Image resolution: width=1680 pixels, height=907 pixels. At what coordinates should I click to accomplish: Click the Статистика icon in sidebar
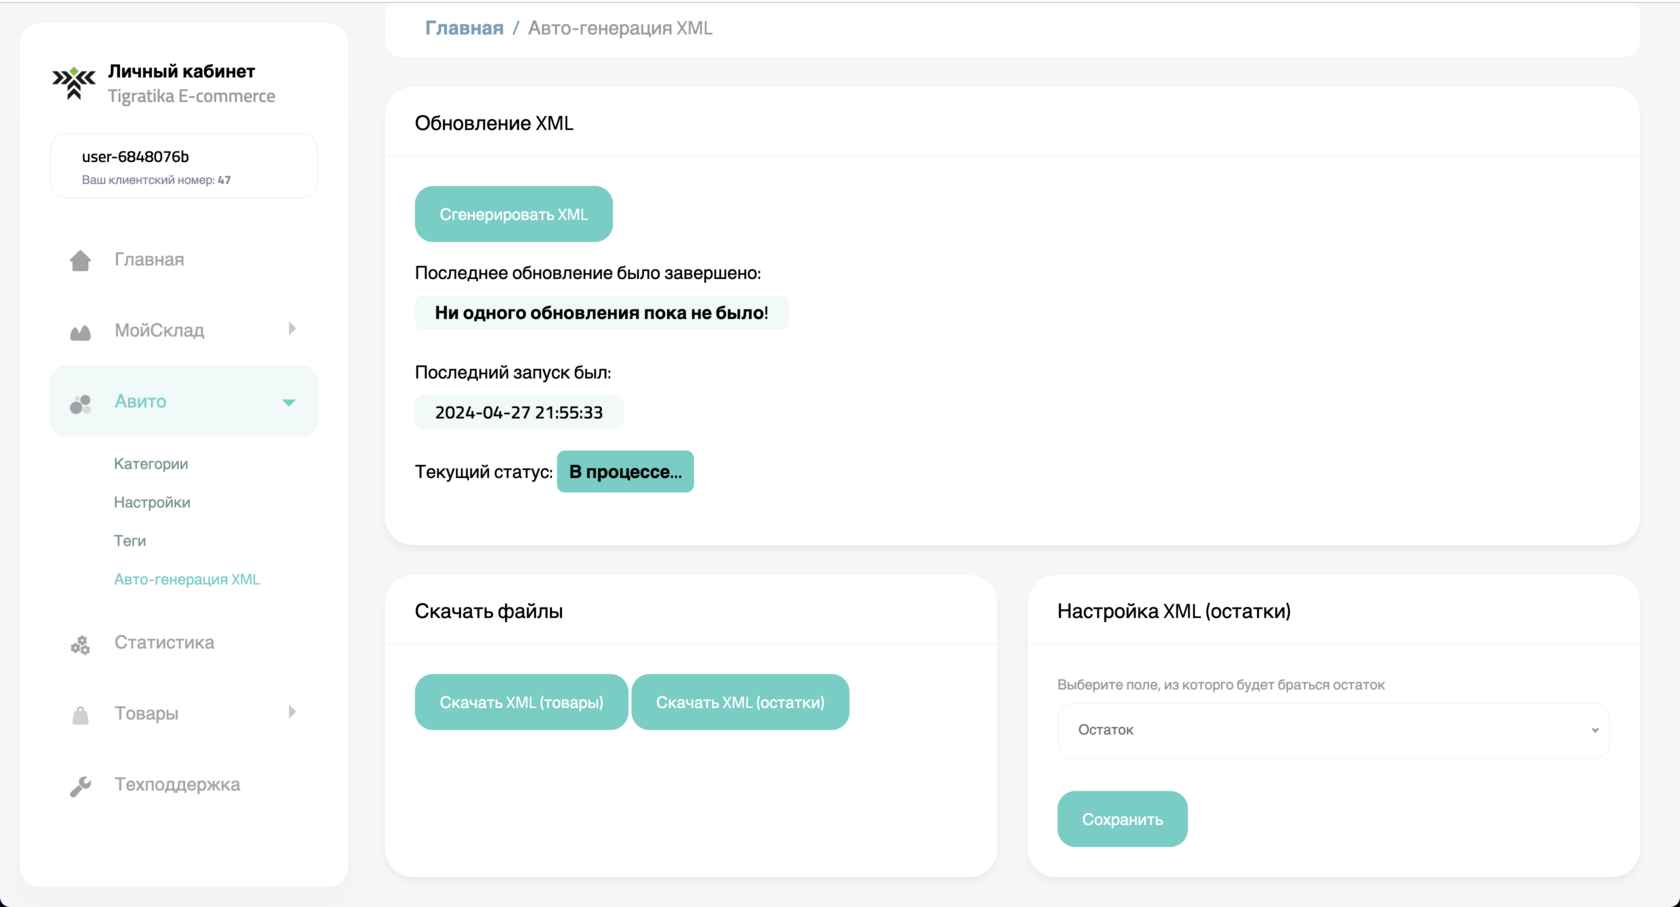(80, 645)
